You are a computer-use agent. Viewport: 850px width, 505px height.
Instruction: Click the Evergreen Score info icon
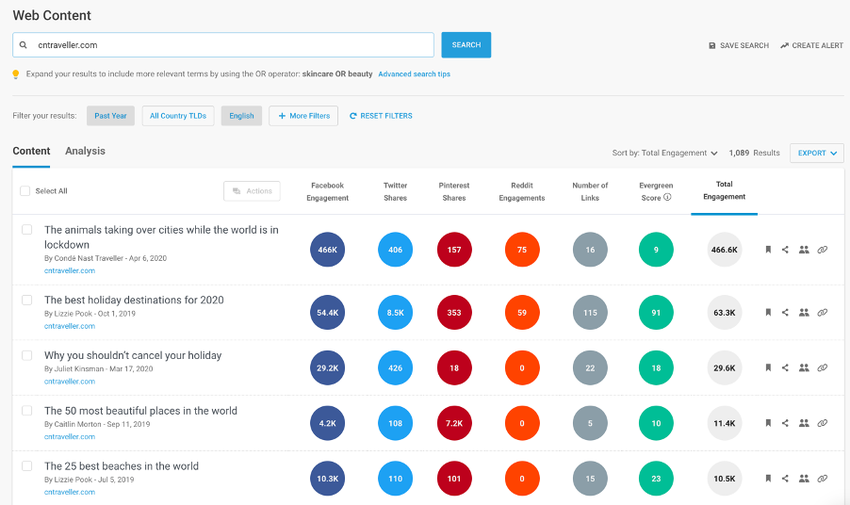(667, 197)
